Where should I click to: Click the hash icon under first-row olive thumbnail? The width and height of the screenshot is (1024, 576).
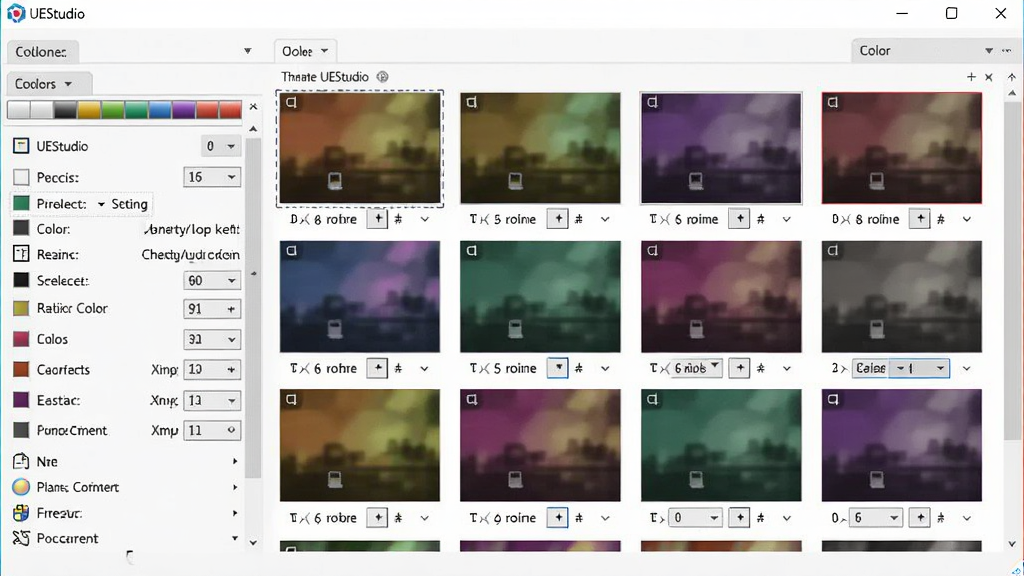pyautogui.click(x=579, y=219)
